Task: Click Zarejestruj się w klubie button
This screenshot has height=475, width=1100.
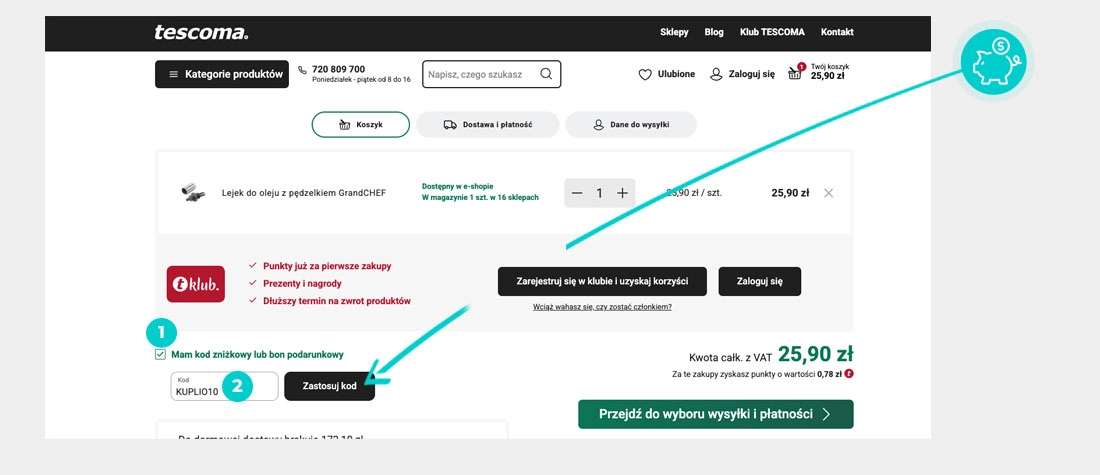Action: click(x=602, y=282)
